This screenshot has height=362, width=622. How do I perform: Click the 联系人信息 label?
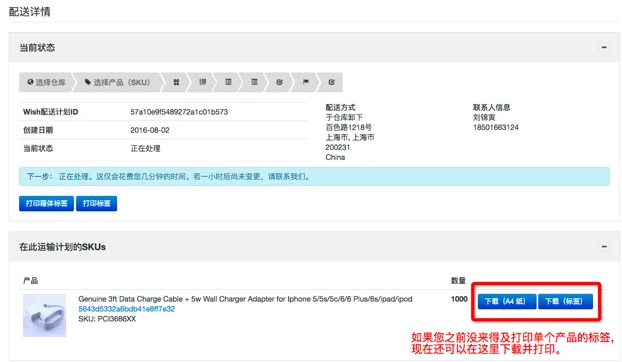[491, 107]
